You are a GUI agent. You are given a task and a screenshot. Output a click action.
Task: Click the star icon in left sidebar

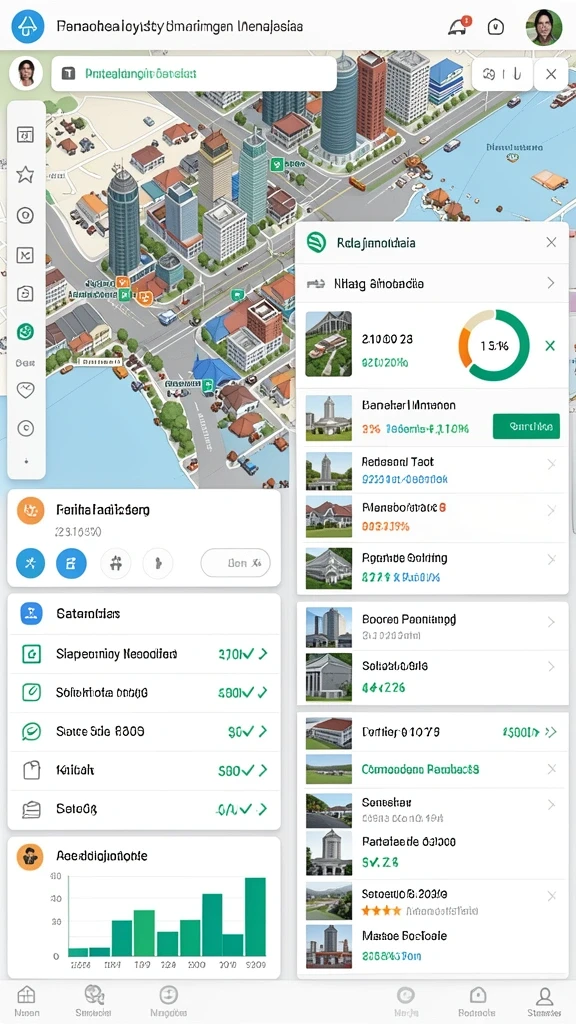tap(25, 174)
